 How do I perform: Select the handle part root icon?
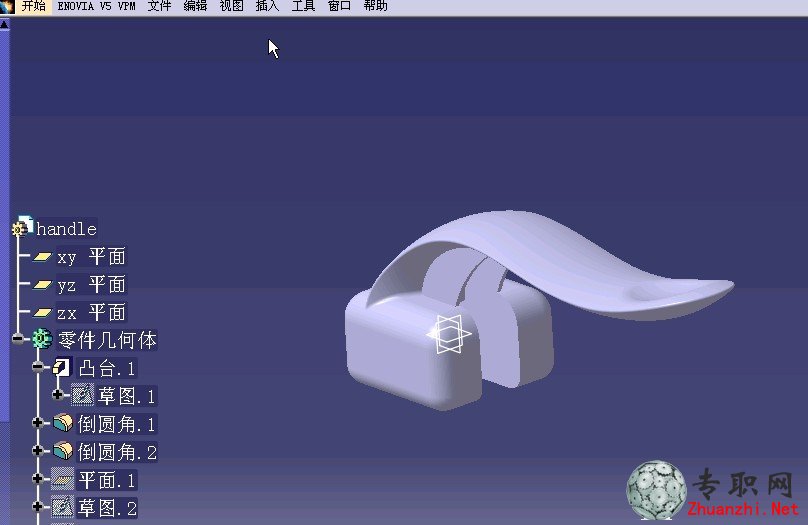coord(23,227)
